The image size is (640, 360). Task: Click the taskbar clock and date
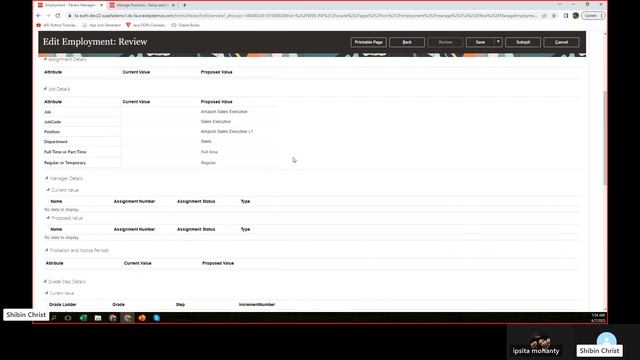(x=598, y=318)
